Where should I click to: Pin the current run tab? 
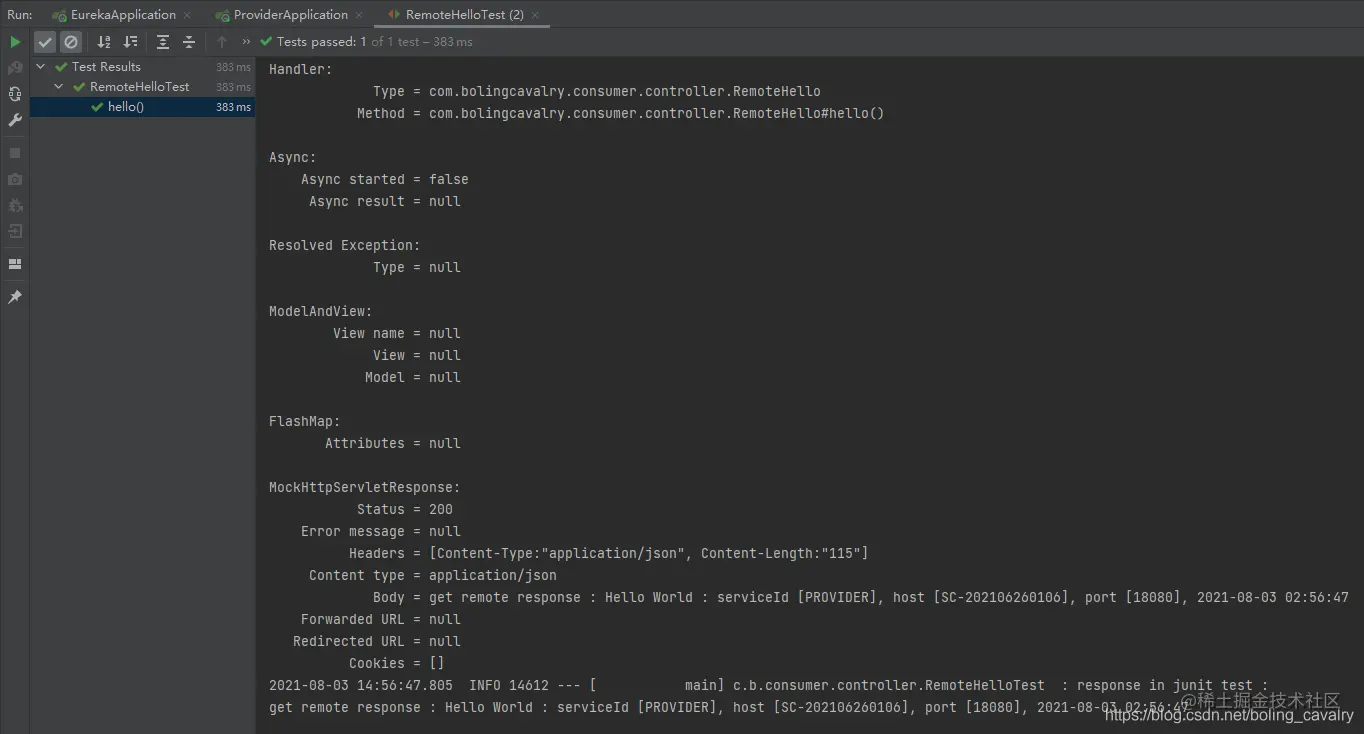click(x=15, y=297)
